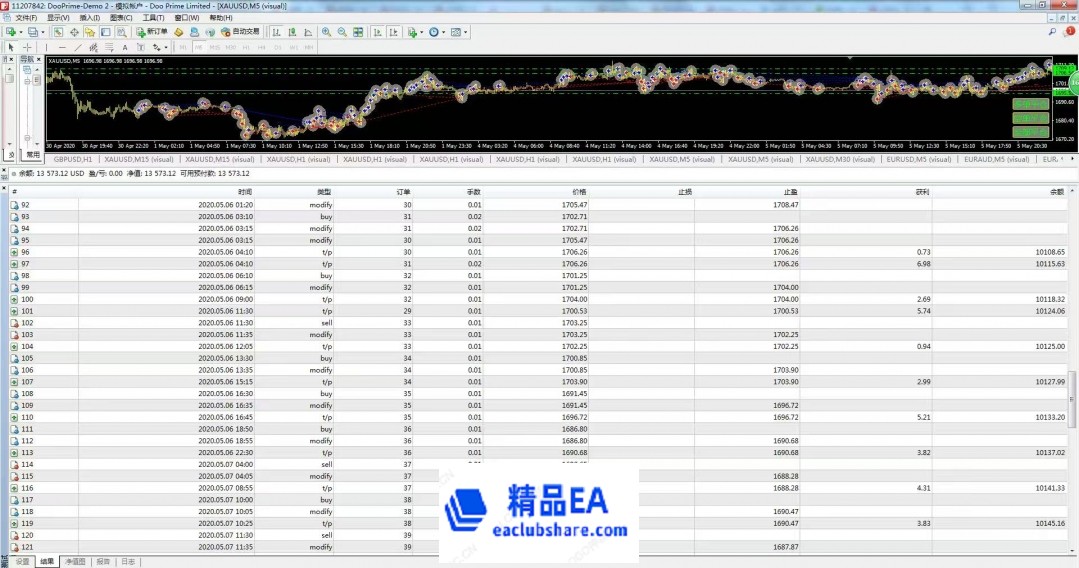Select the crosshair cursor tool
This screenshot has width=1079, height=568.
(x=27, y=47)
